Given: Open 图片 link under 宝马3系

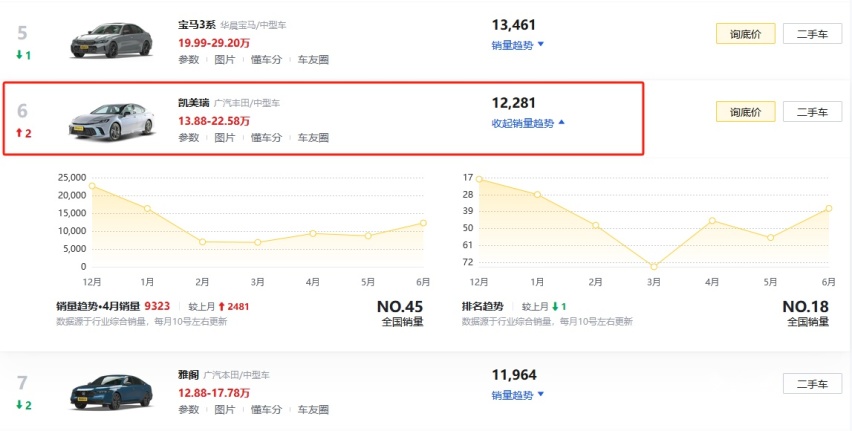Looking at the screenshot, I should click(224, 60).
